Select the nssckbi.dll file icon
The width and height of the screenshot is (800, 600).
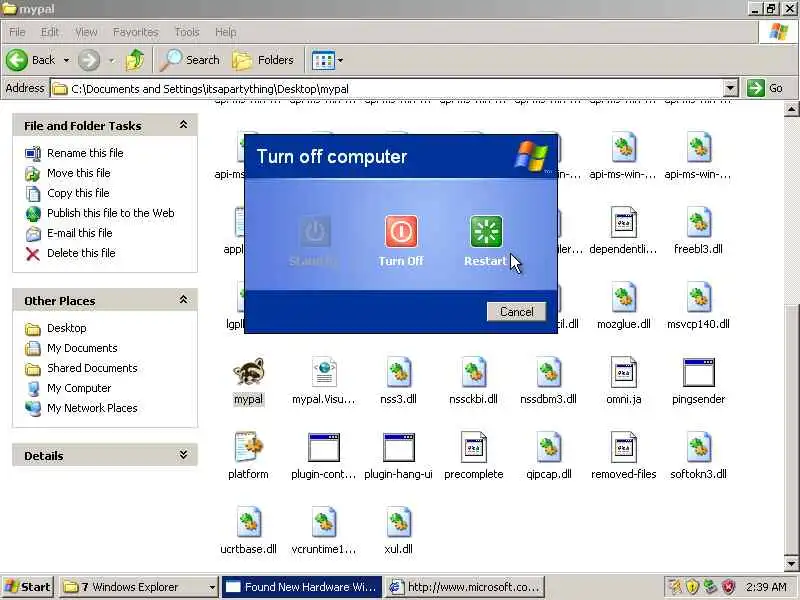pos(473,372)
